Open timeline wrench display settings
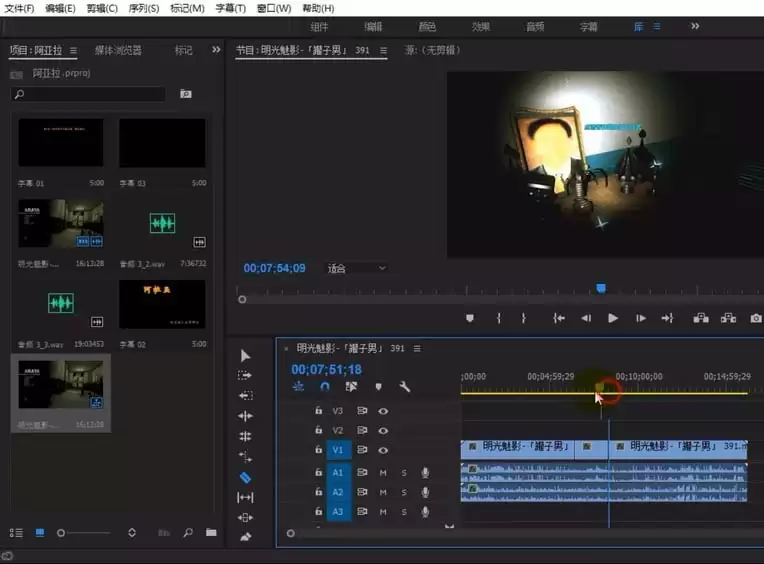Viewport: 764px width, 564px height. 405,387
